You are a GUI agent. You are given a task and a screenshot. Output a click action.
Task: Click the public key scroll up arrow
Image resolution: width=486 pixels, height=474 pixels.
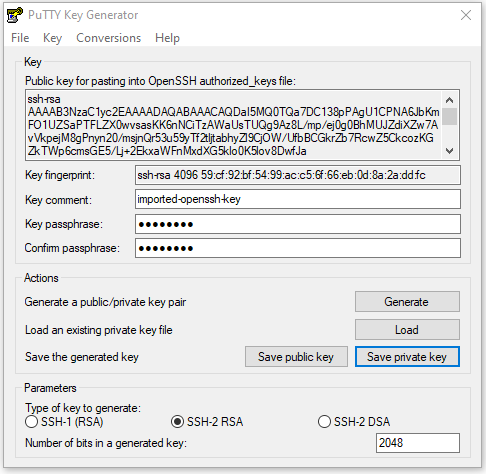[449, 100]
